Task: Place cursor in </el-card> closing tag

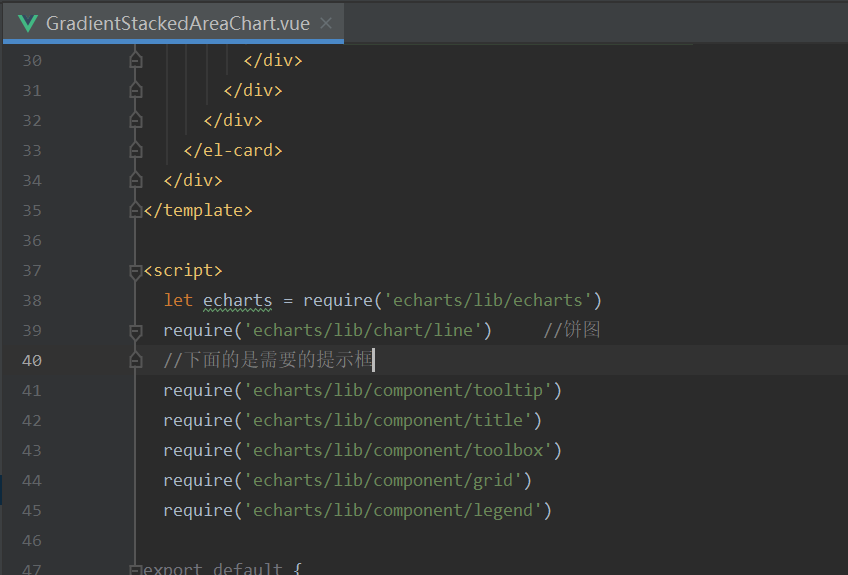Action: coord(233,150)
